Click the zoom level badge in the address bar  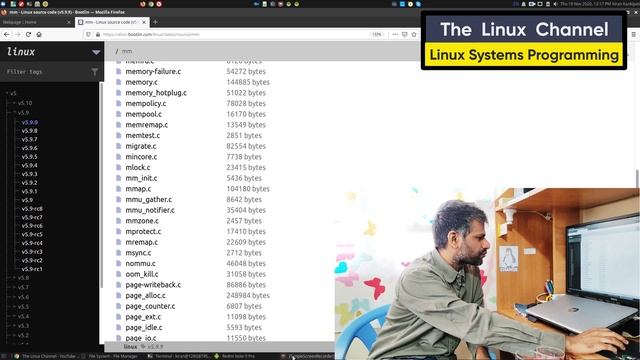(x=377, y=35)
